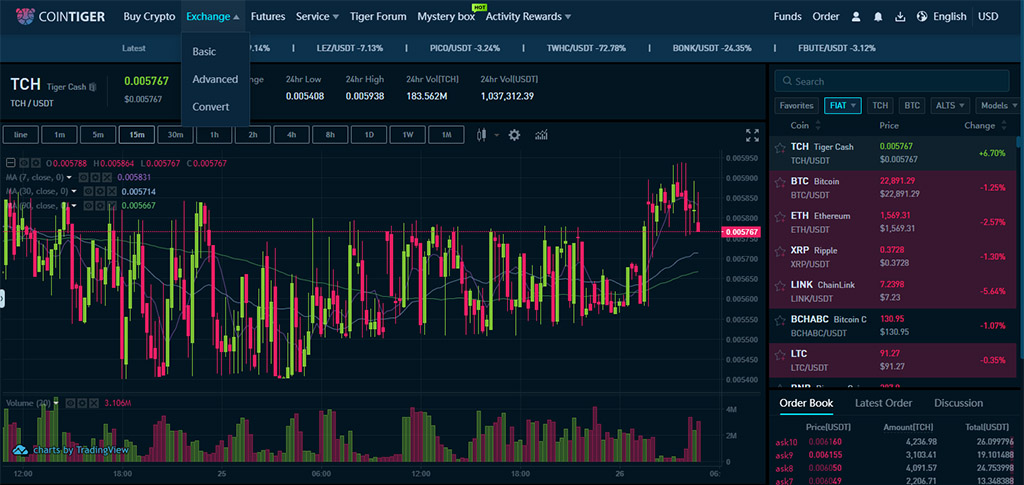The image size is (1024, 485).
Task: Open chart settings gear icon
Action: [x=515, y=135]
